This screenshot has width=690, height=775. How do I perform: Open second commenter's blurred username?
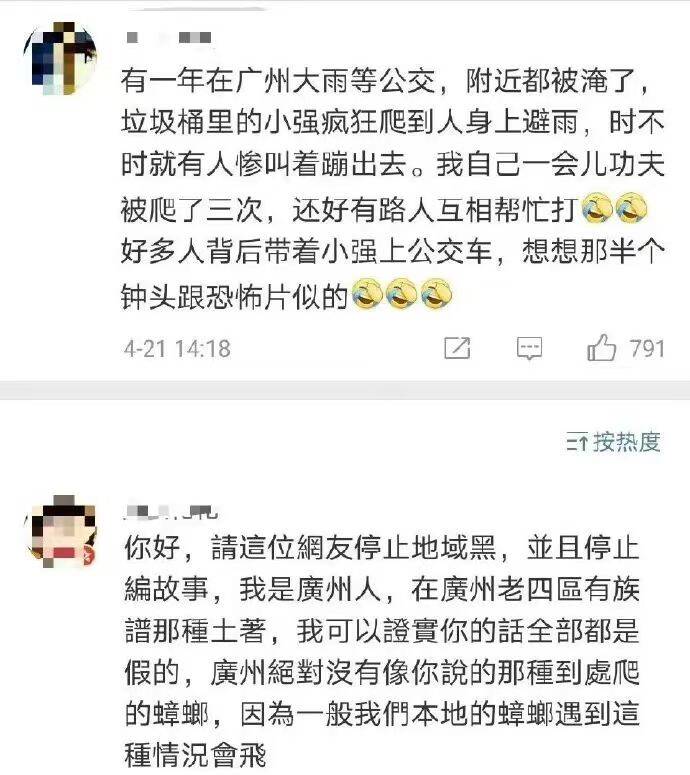click(170, 512)
